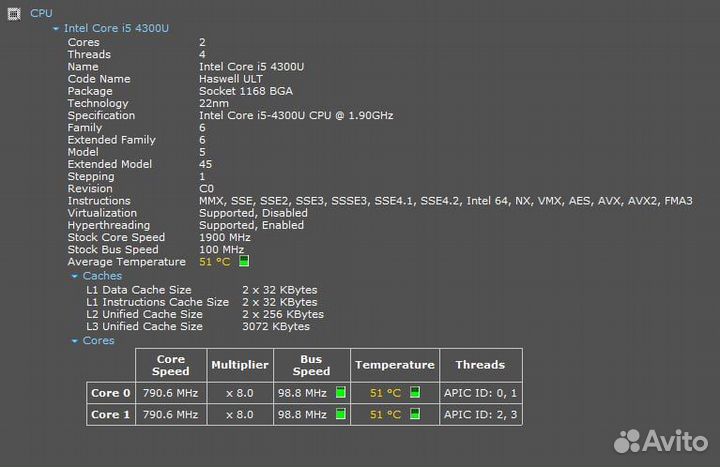Click Core 1 bus speed green indicator
Screen dimensions: 720x467
(341, 414)
